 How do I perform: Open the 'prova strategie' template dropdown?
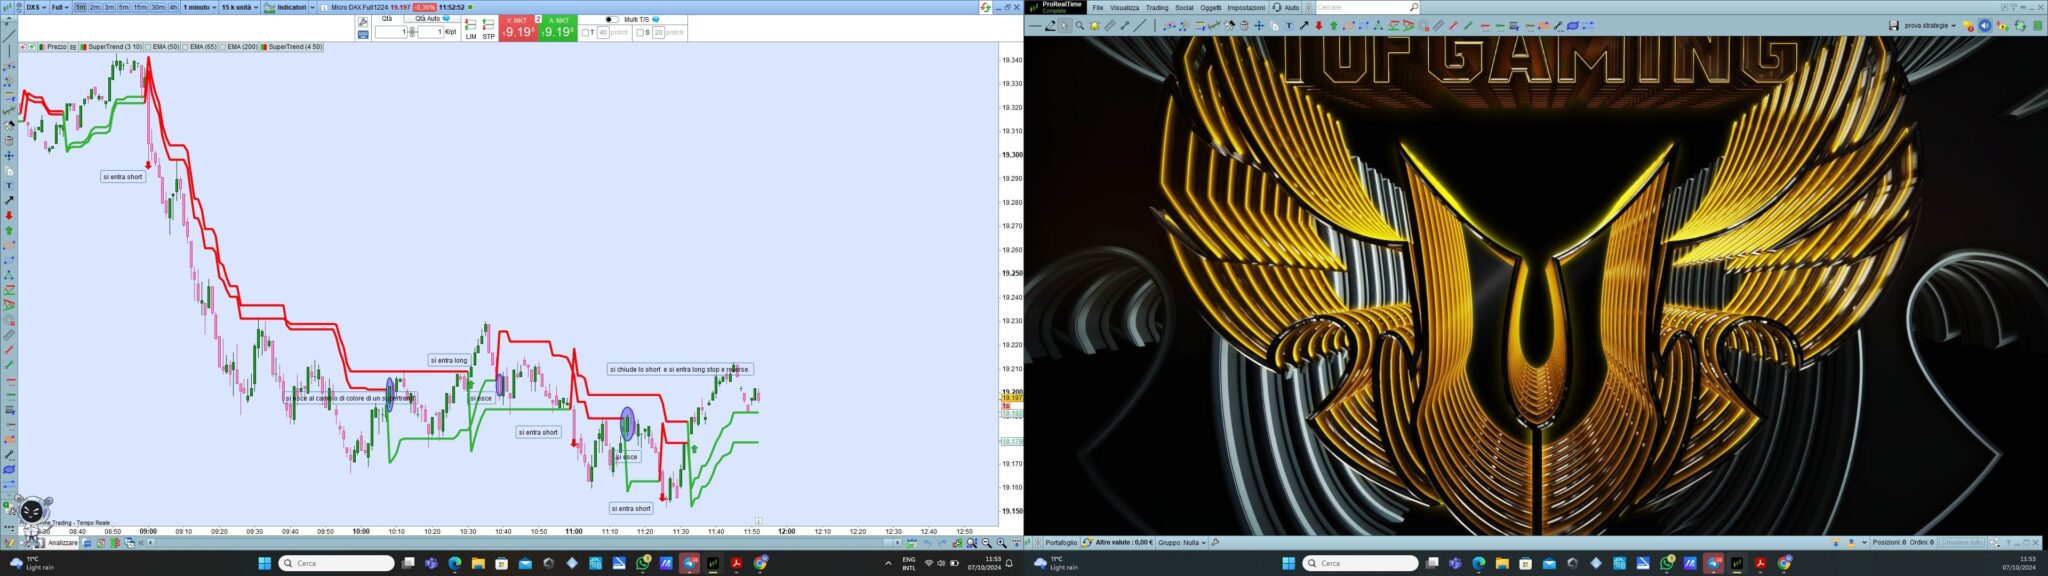[x=1930, y=25]
